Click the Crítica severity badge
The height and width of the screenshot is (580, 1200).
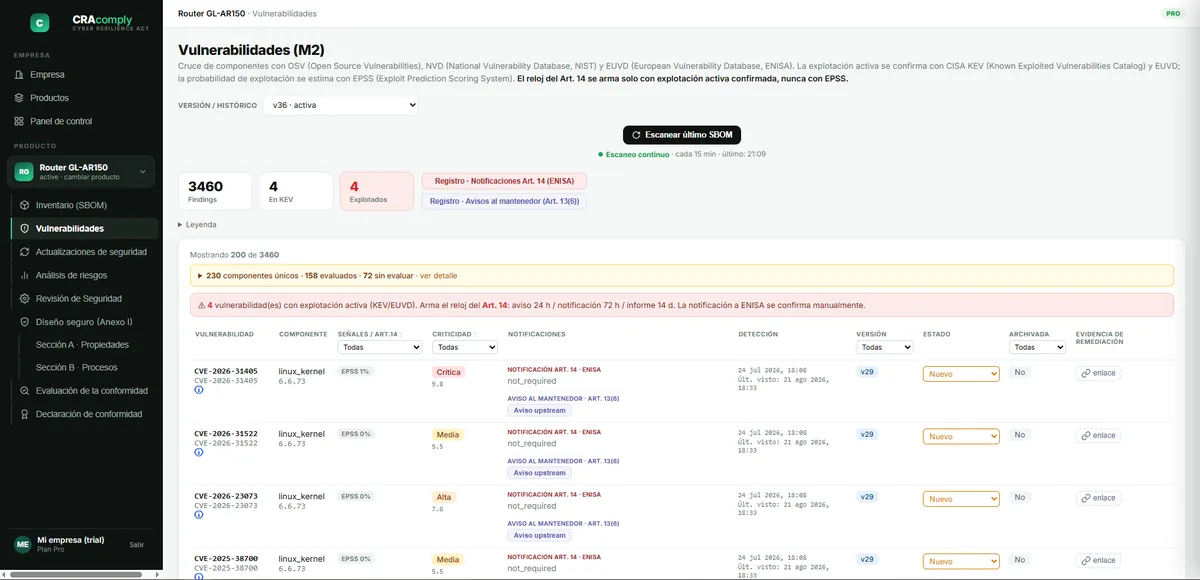click(x=449, y=372)
